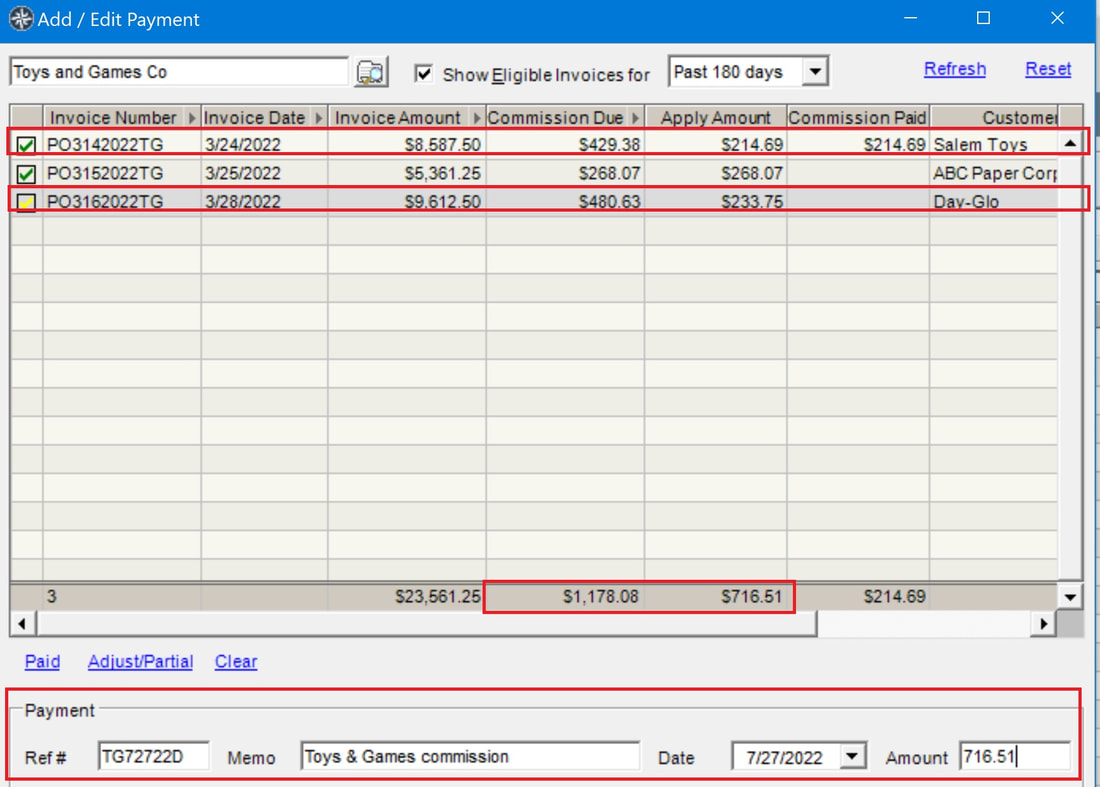Open Invoice Number column arrow
Image resolution: width=1100 pixels, height=787 pixels.
click(192, 118)
